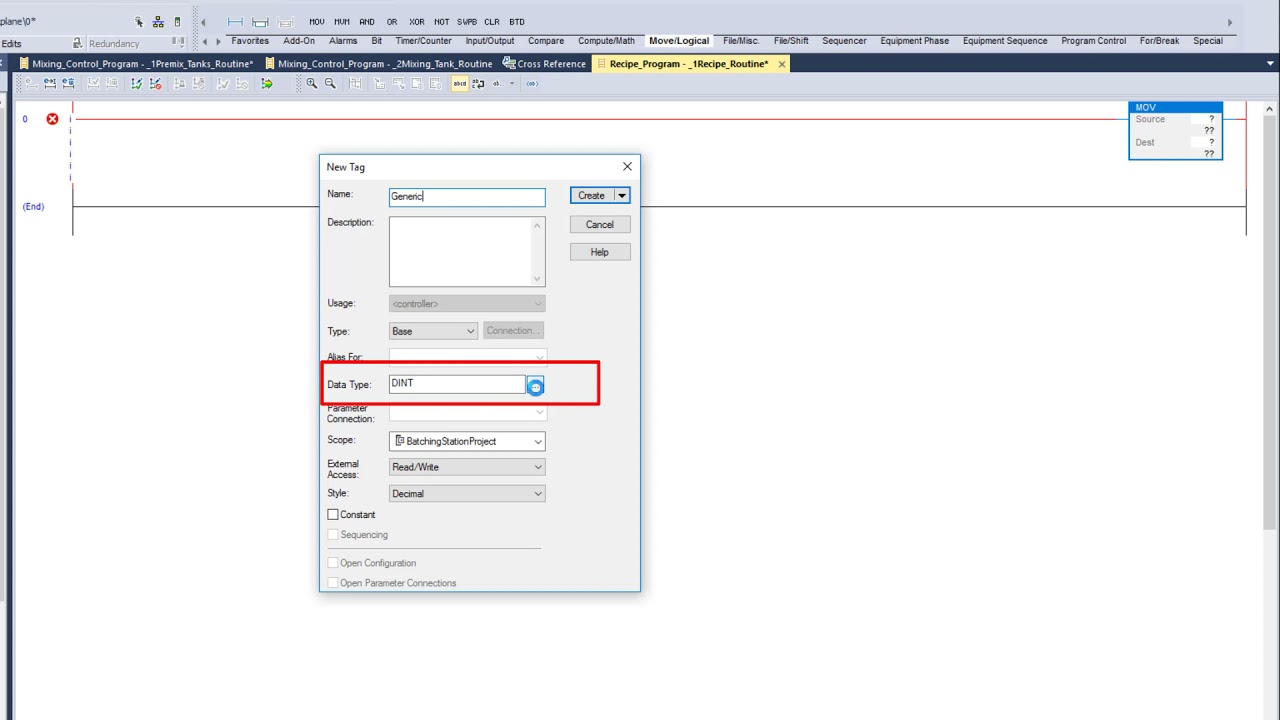Click the zoom out magnifier icon
The height and width of the screenshot is (720, 1280).
coord(330,84)
